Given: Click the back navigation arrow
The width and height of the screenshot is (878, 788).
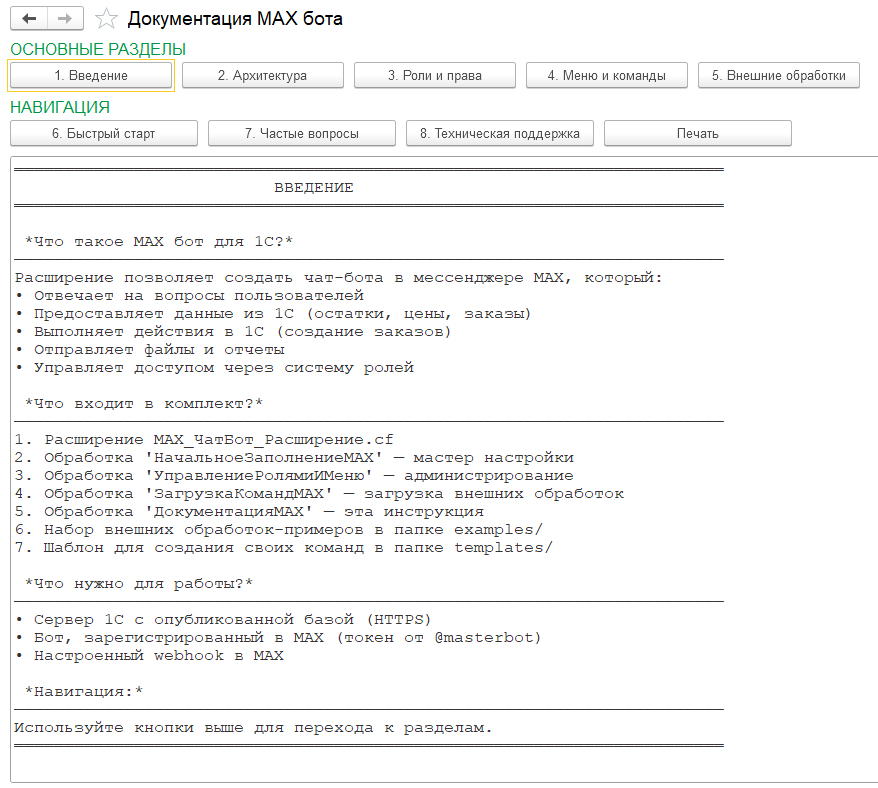Looking at the screenshot, I should point(29,18).
